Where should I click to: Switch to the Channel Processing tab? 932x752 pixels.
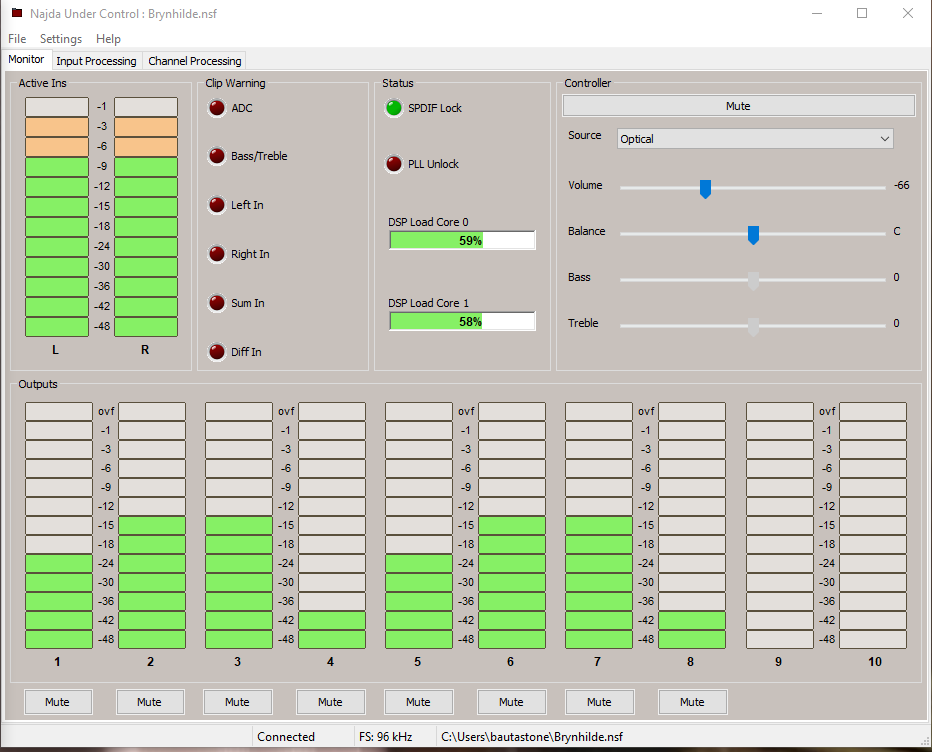pyautogui.click(x=195, y=61)
